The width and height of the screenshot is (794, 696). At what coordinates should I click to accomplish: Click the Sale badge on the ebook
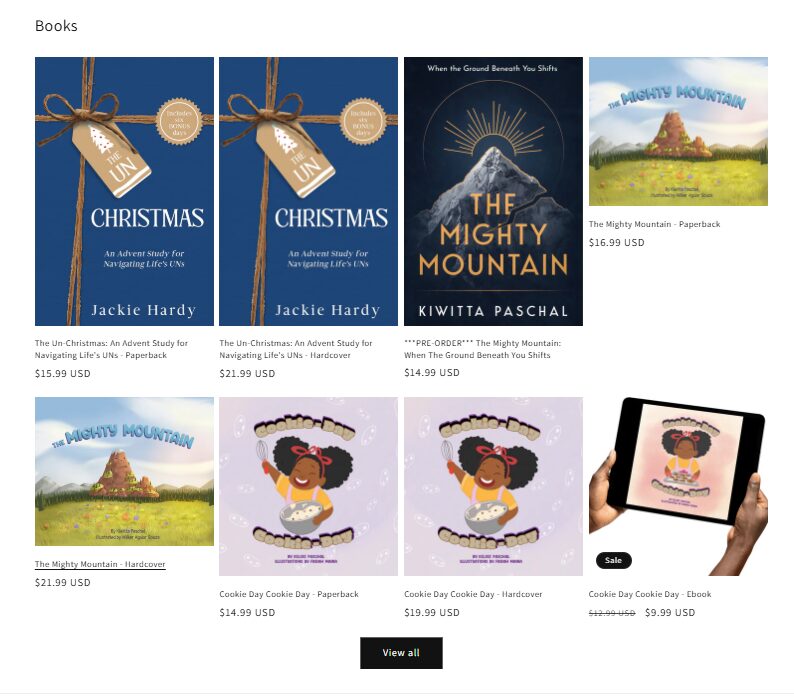613,560
